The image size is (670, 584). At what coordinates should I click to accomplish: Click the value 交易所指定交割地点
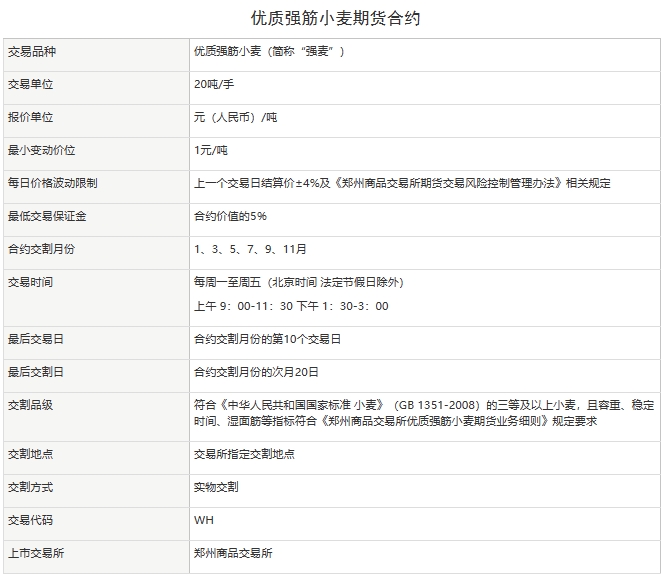[244, 454]
